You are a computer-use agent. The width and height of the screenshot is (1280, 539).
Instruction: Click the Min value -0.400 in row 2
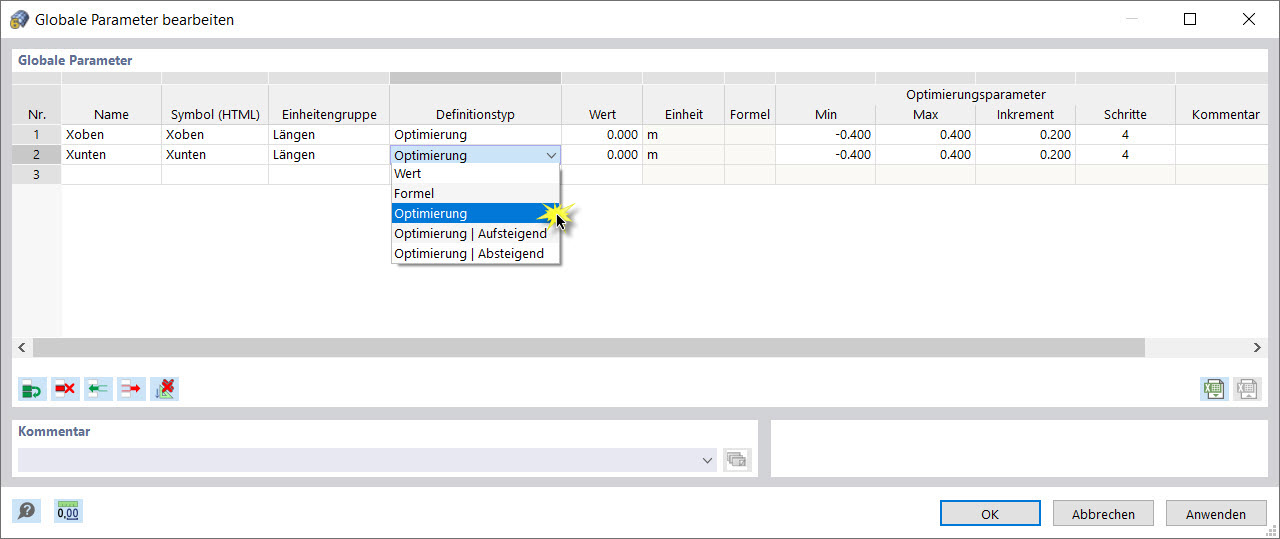(826, 155)
